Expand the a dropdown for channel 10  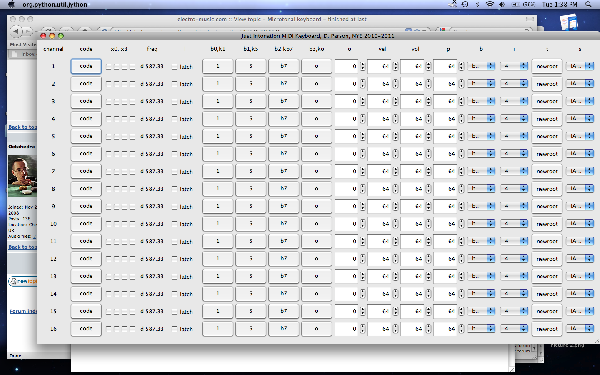tap(580, 223)
